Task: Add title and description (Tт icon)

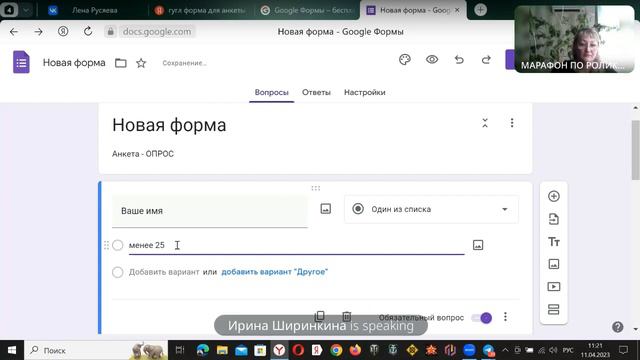Action: [x=553, y=242]
